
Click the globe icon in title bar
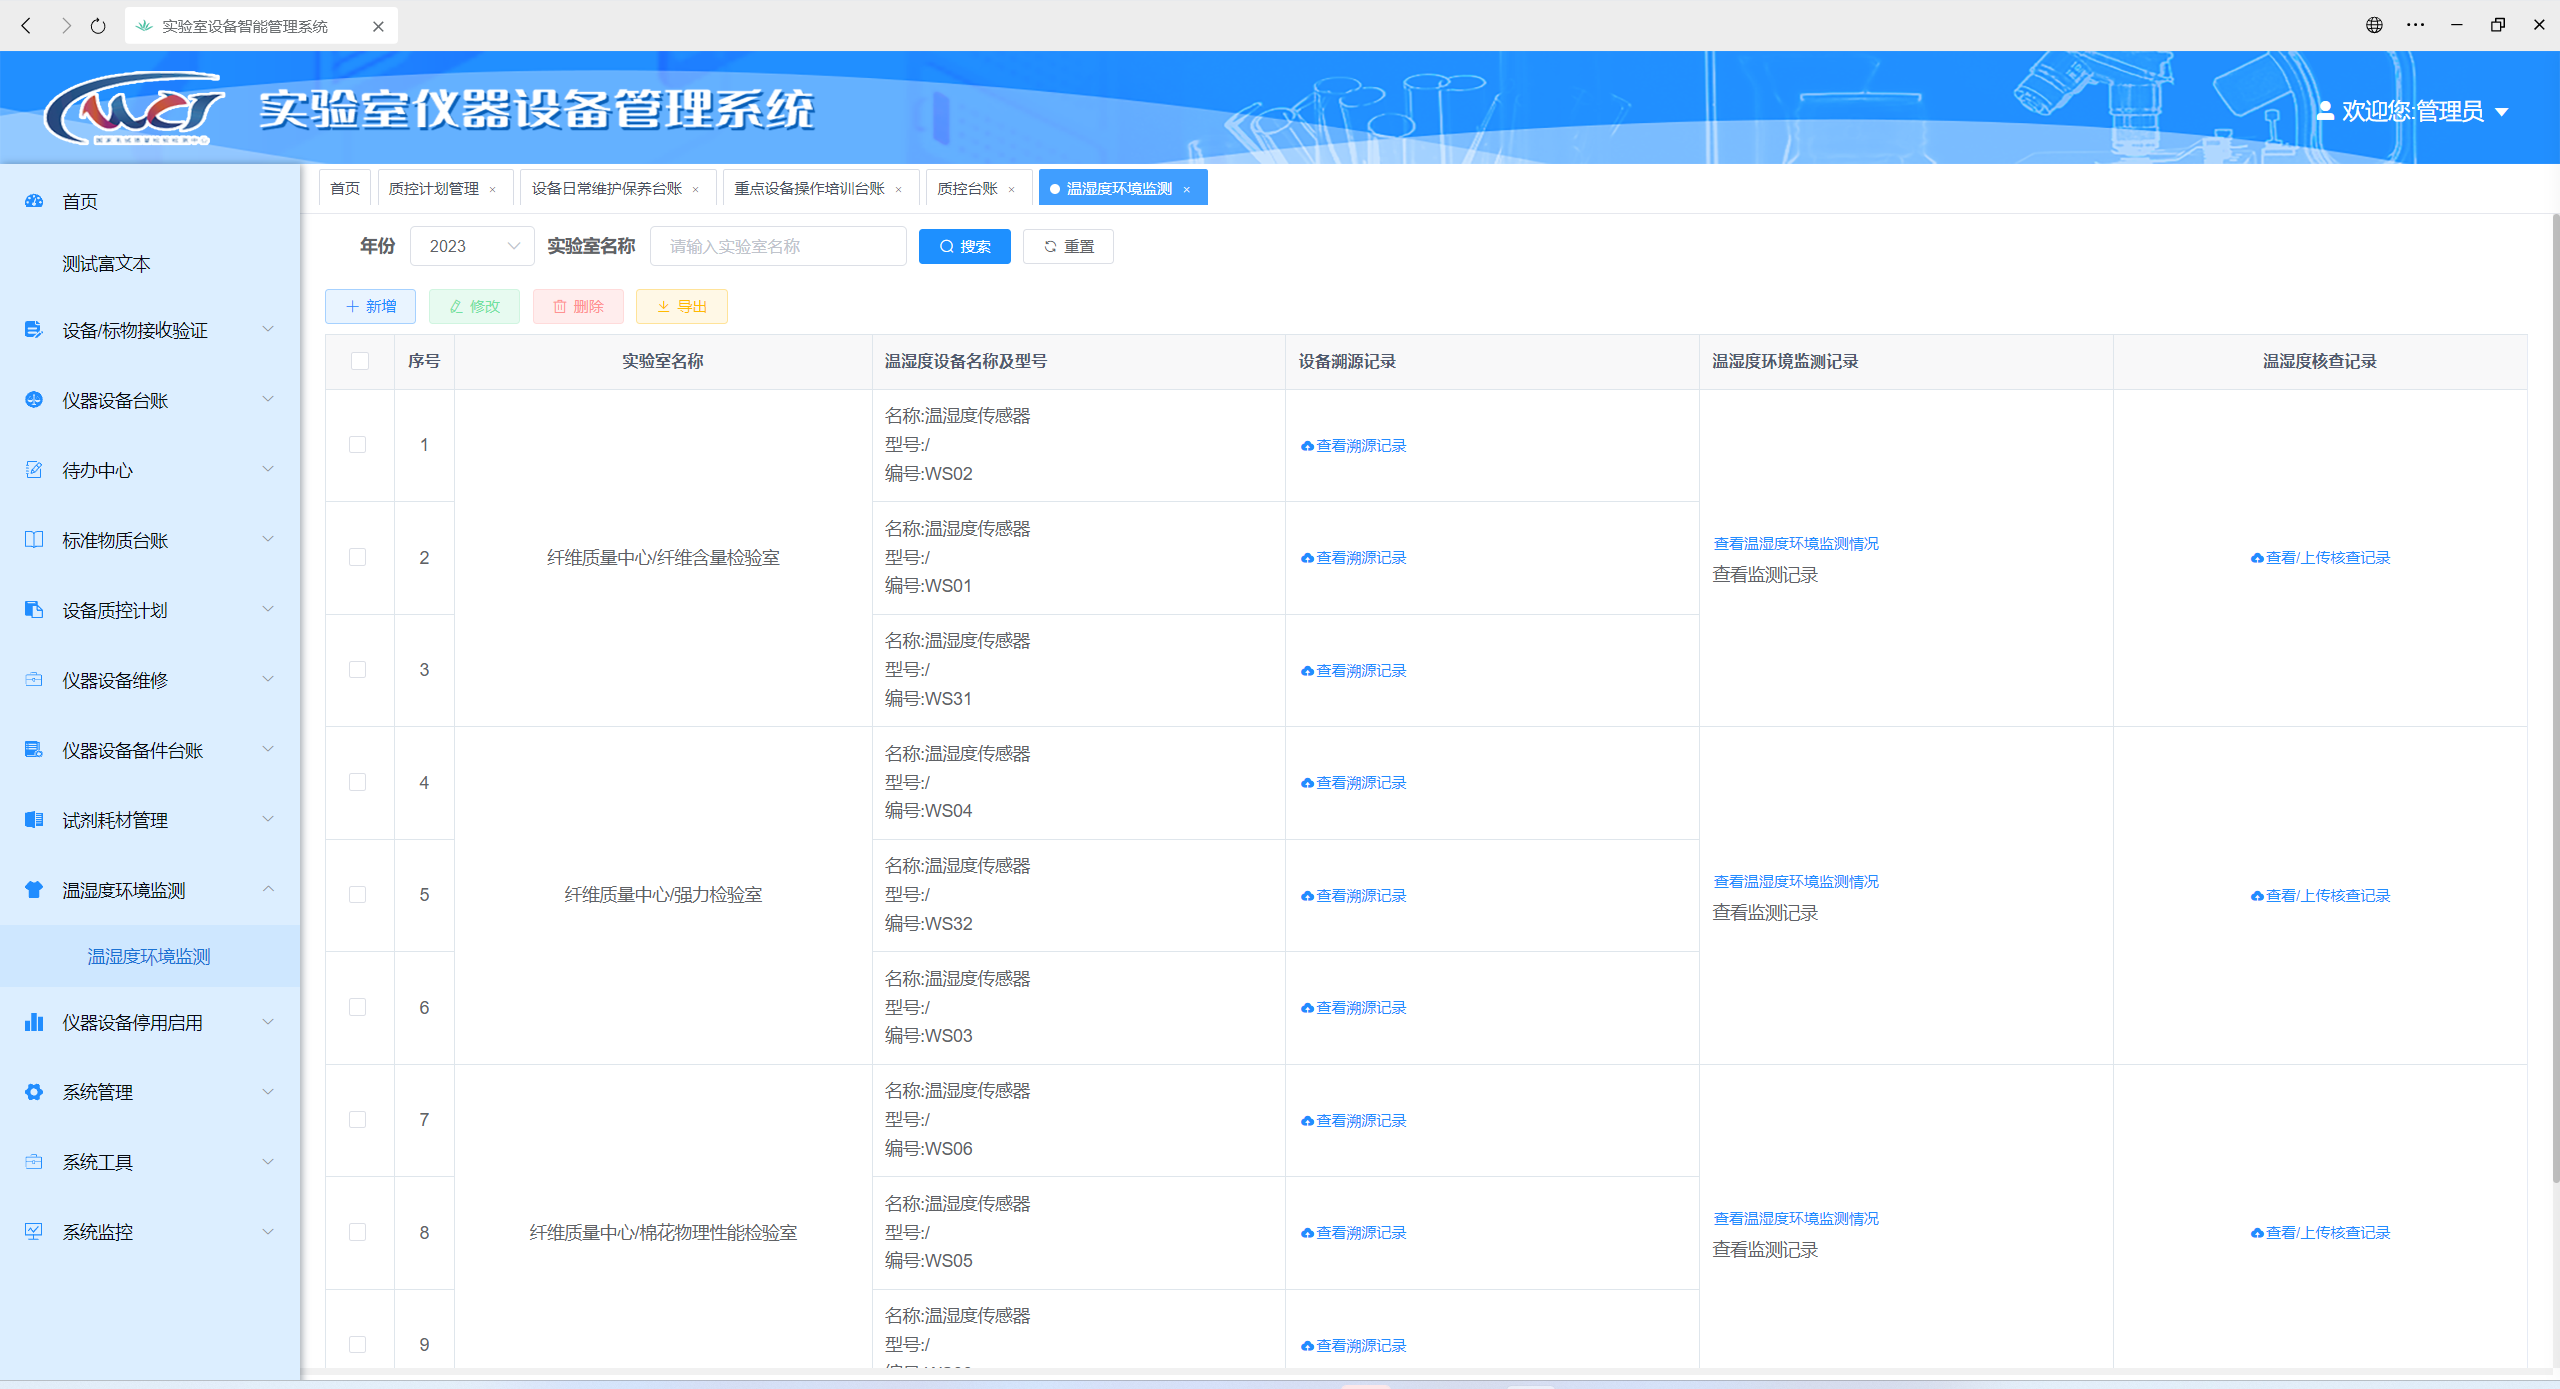tap(2374, 25)
